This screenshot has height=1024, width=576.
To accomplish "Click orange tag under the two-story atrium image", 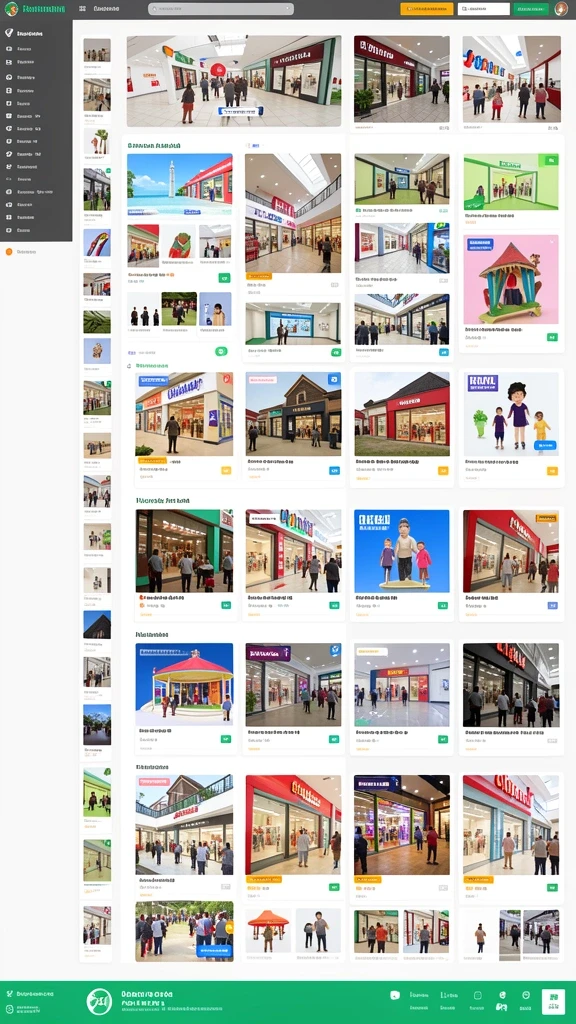I will tap(259, 276).
